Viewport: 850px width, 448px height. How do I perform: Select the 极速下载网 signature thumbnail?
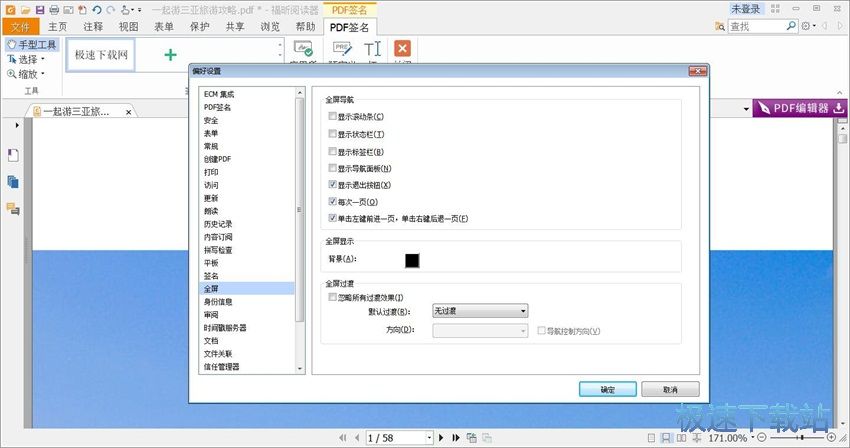(x=101, y=55)
